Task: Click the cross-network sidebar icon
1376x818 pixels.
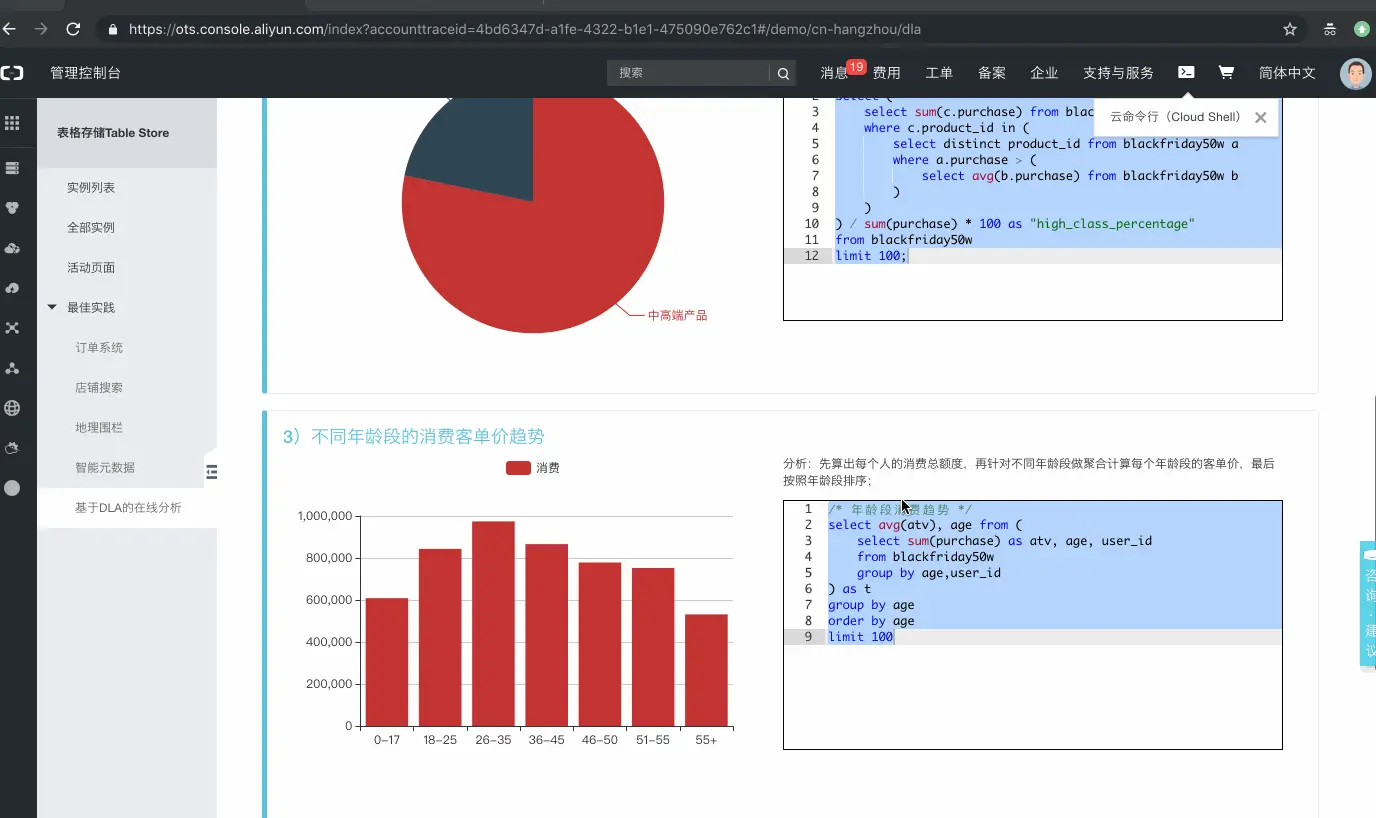Action: [x=12, y=328]
